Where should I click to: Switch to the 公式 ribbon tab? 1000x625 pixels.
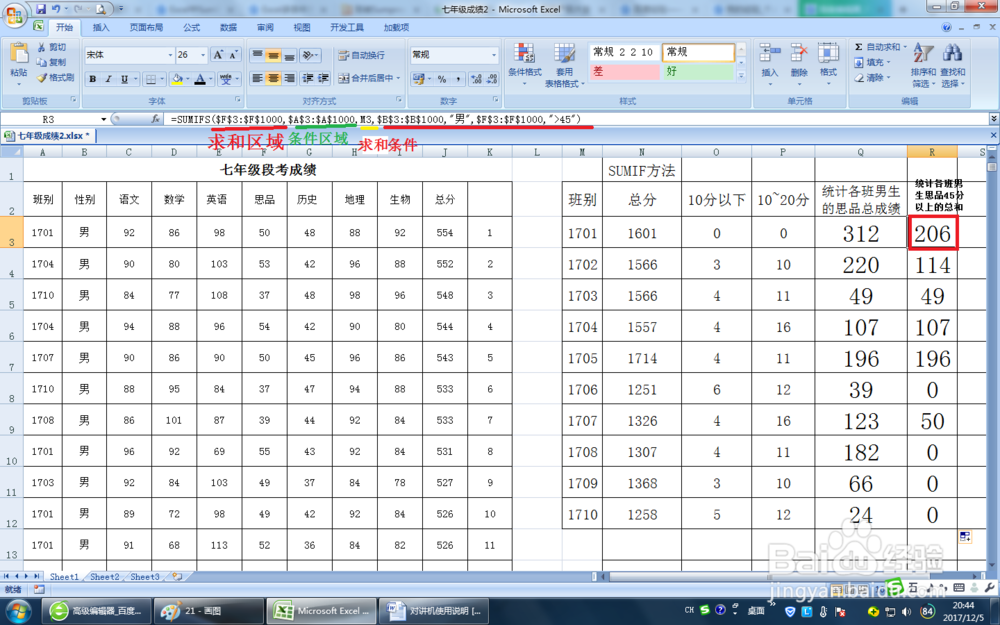[191, 27]
